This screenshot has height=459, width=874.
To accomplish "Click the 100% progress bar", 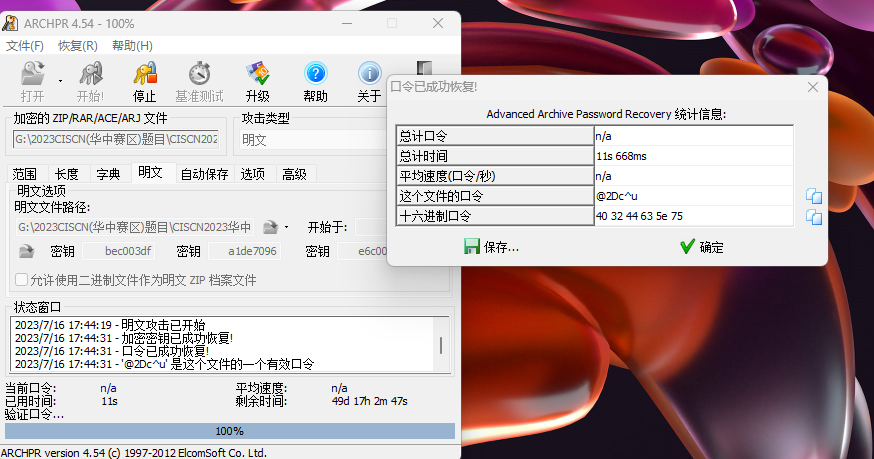I will pos(230,431).
